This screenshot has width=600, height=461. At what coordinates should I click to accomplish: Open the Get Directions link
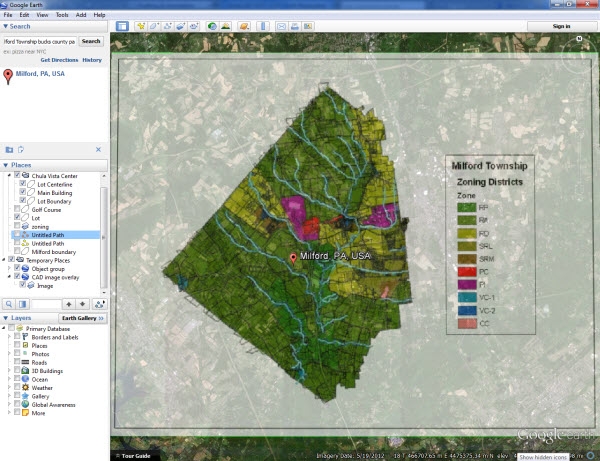click(x=59, y=60)
